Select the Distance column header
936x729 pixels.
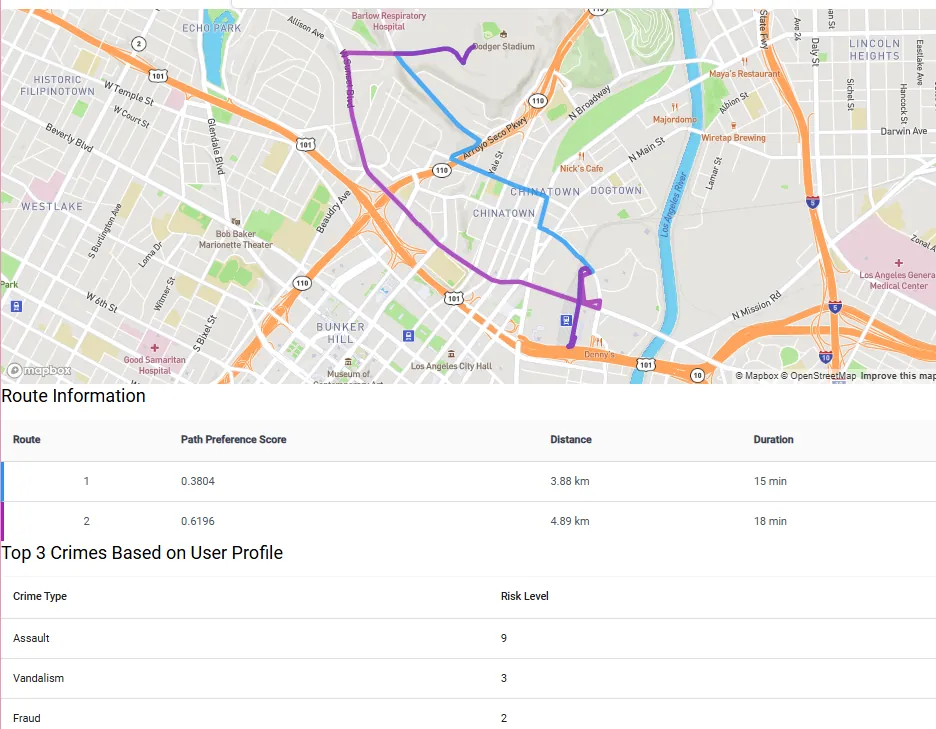tap(571, 439)
